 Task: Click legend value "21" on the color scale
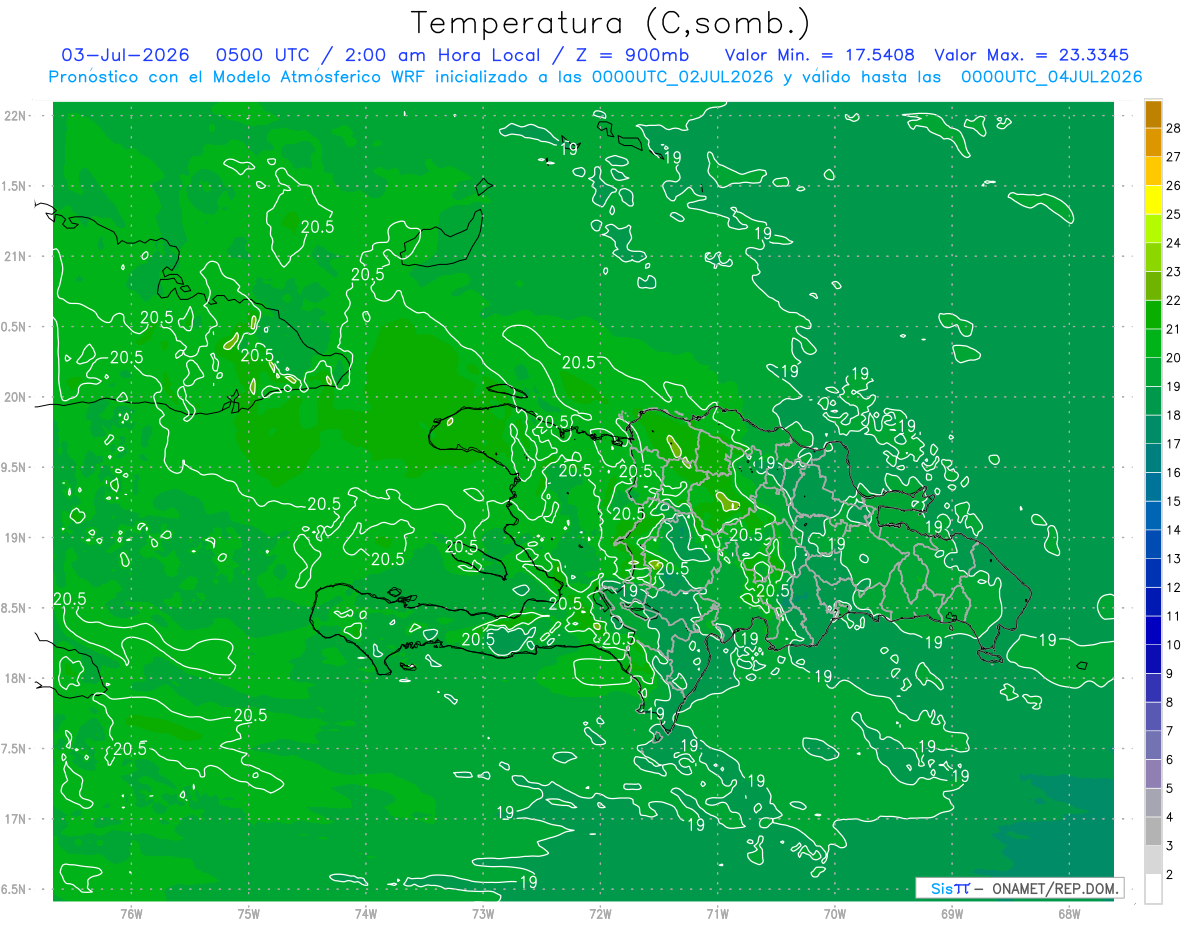(x=1174, y=329)
